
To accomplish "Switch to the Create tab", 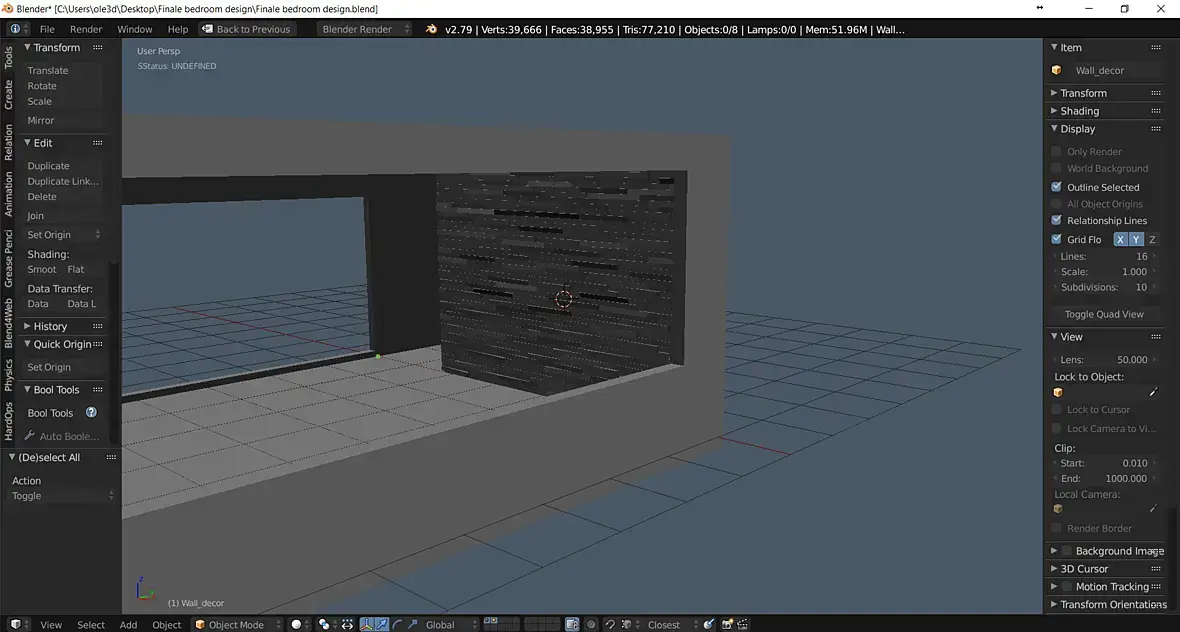I will click(x=8, y=96).
